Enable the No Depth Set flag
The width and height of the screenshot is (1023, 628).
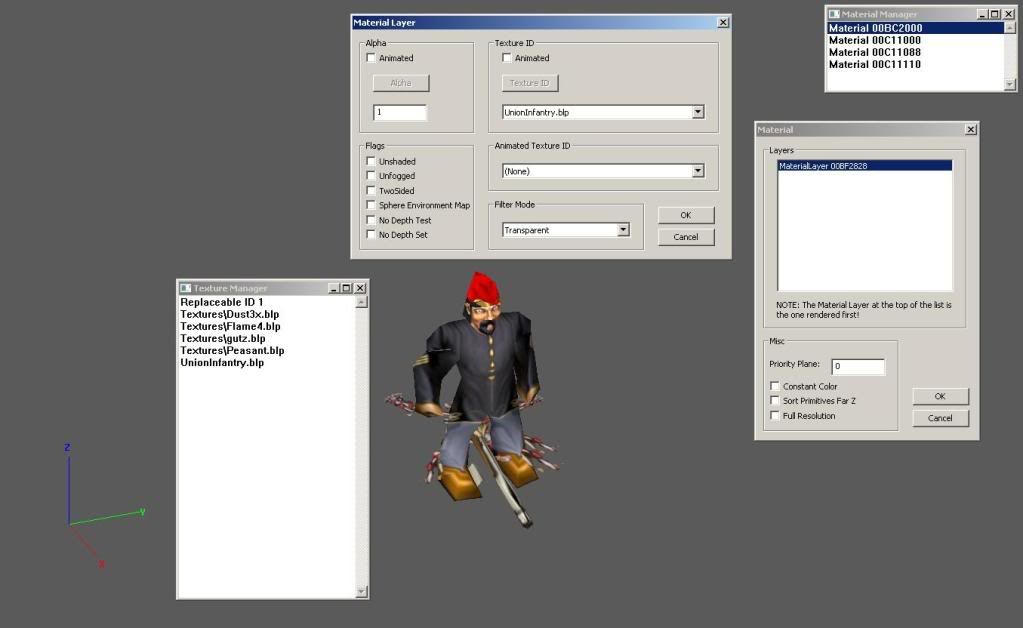click(x=371, y=234)
